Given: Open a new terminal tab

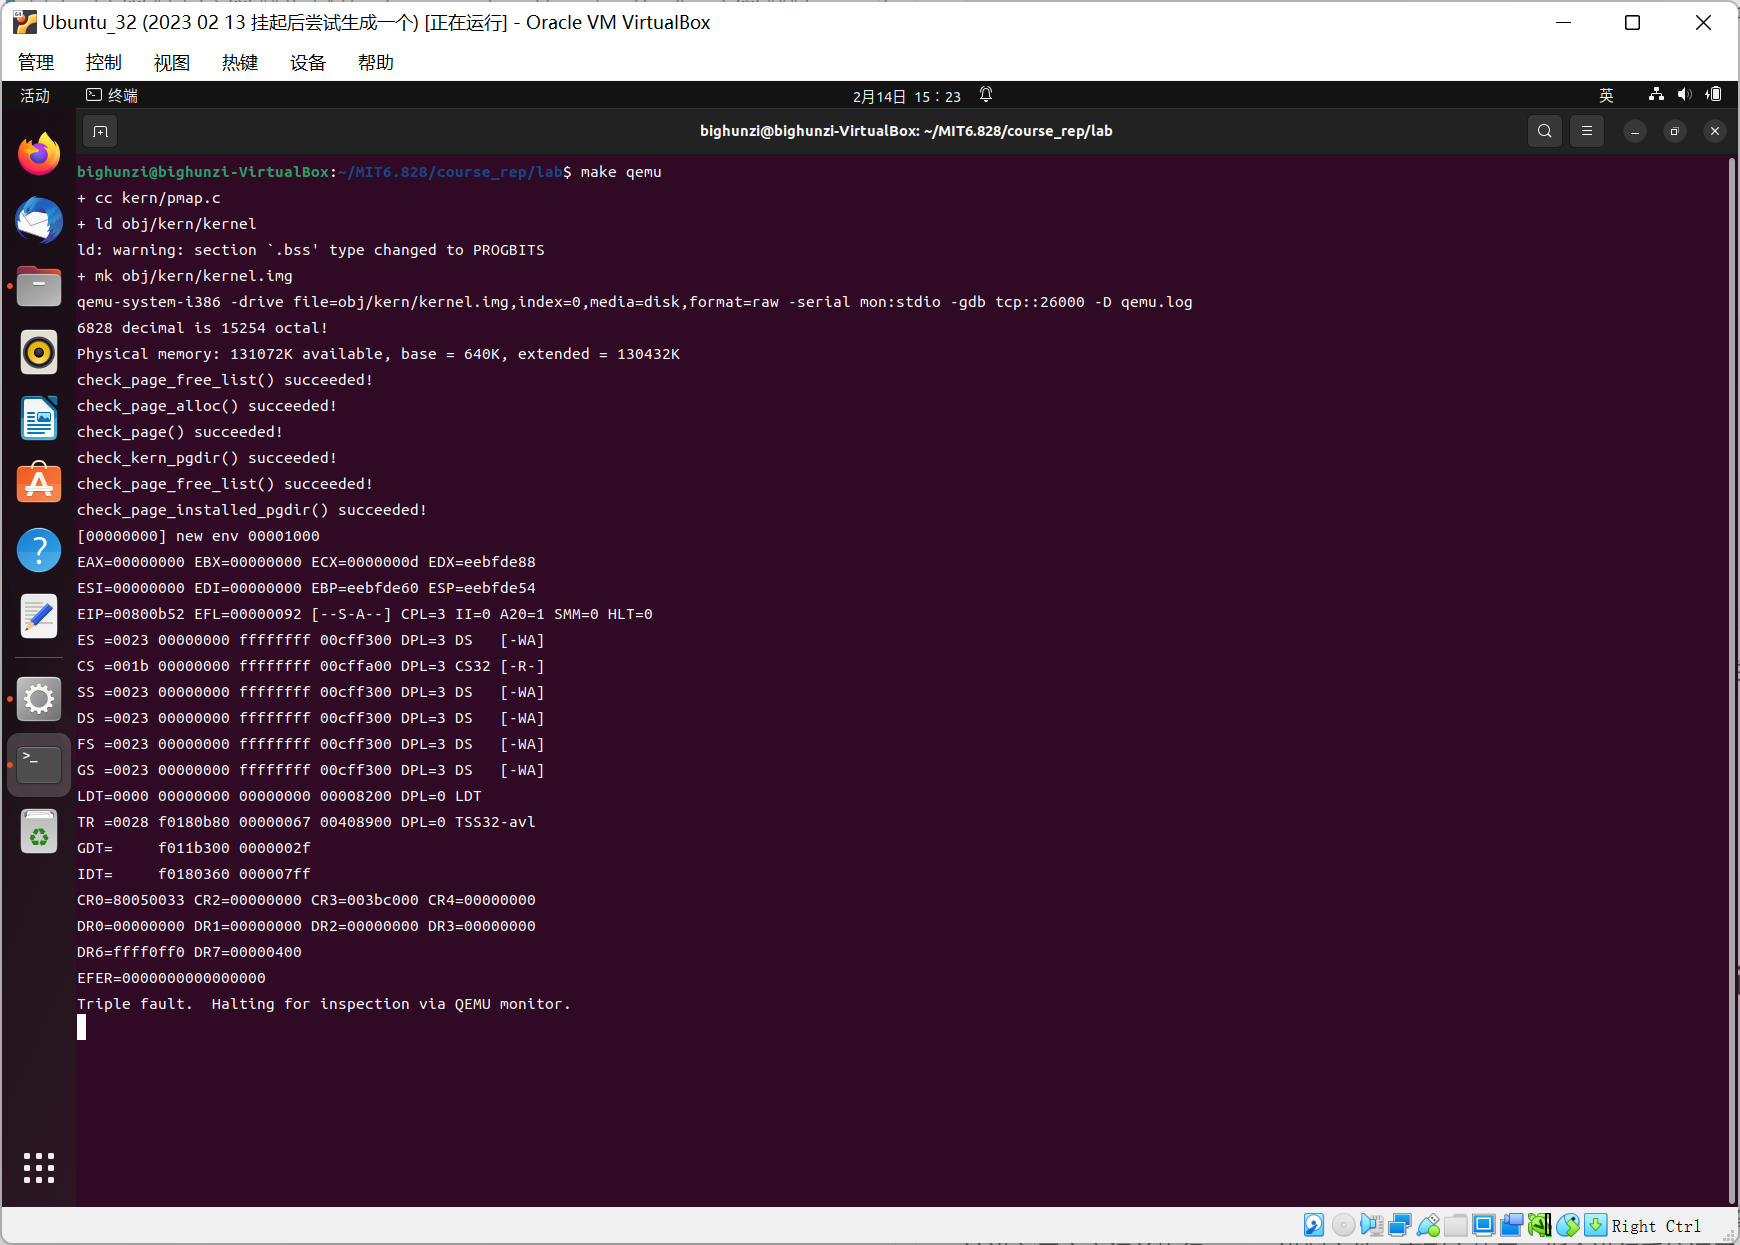Looking at the screenshot, I should click(100, 131).
